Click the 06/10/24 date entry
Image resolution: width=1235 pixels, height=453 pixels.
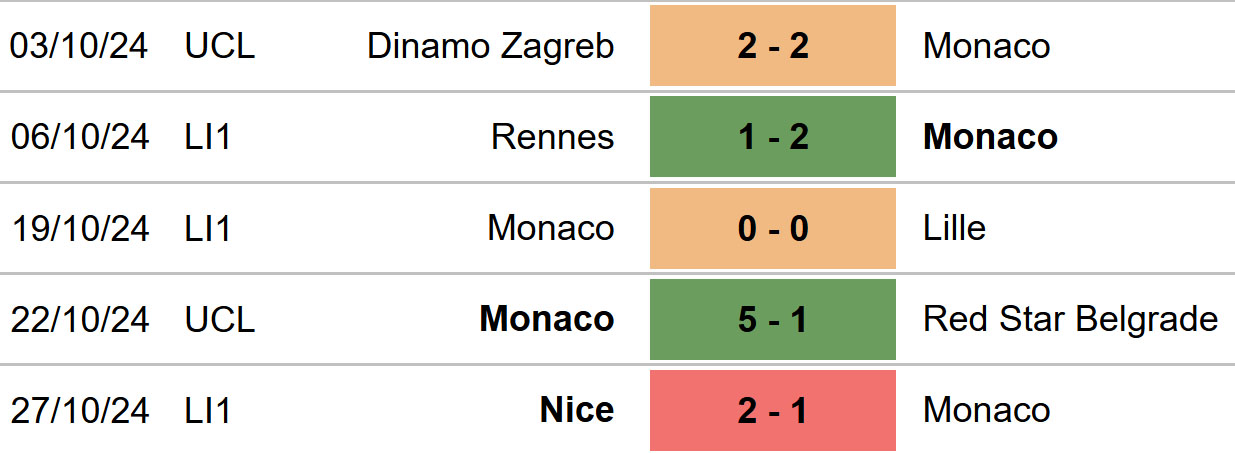[80, 137]
